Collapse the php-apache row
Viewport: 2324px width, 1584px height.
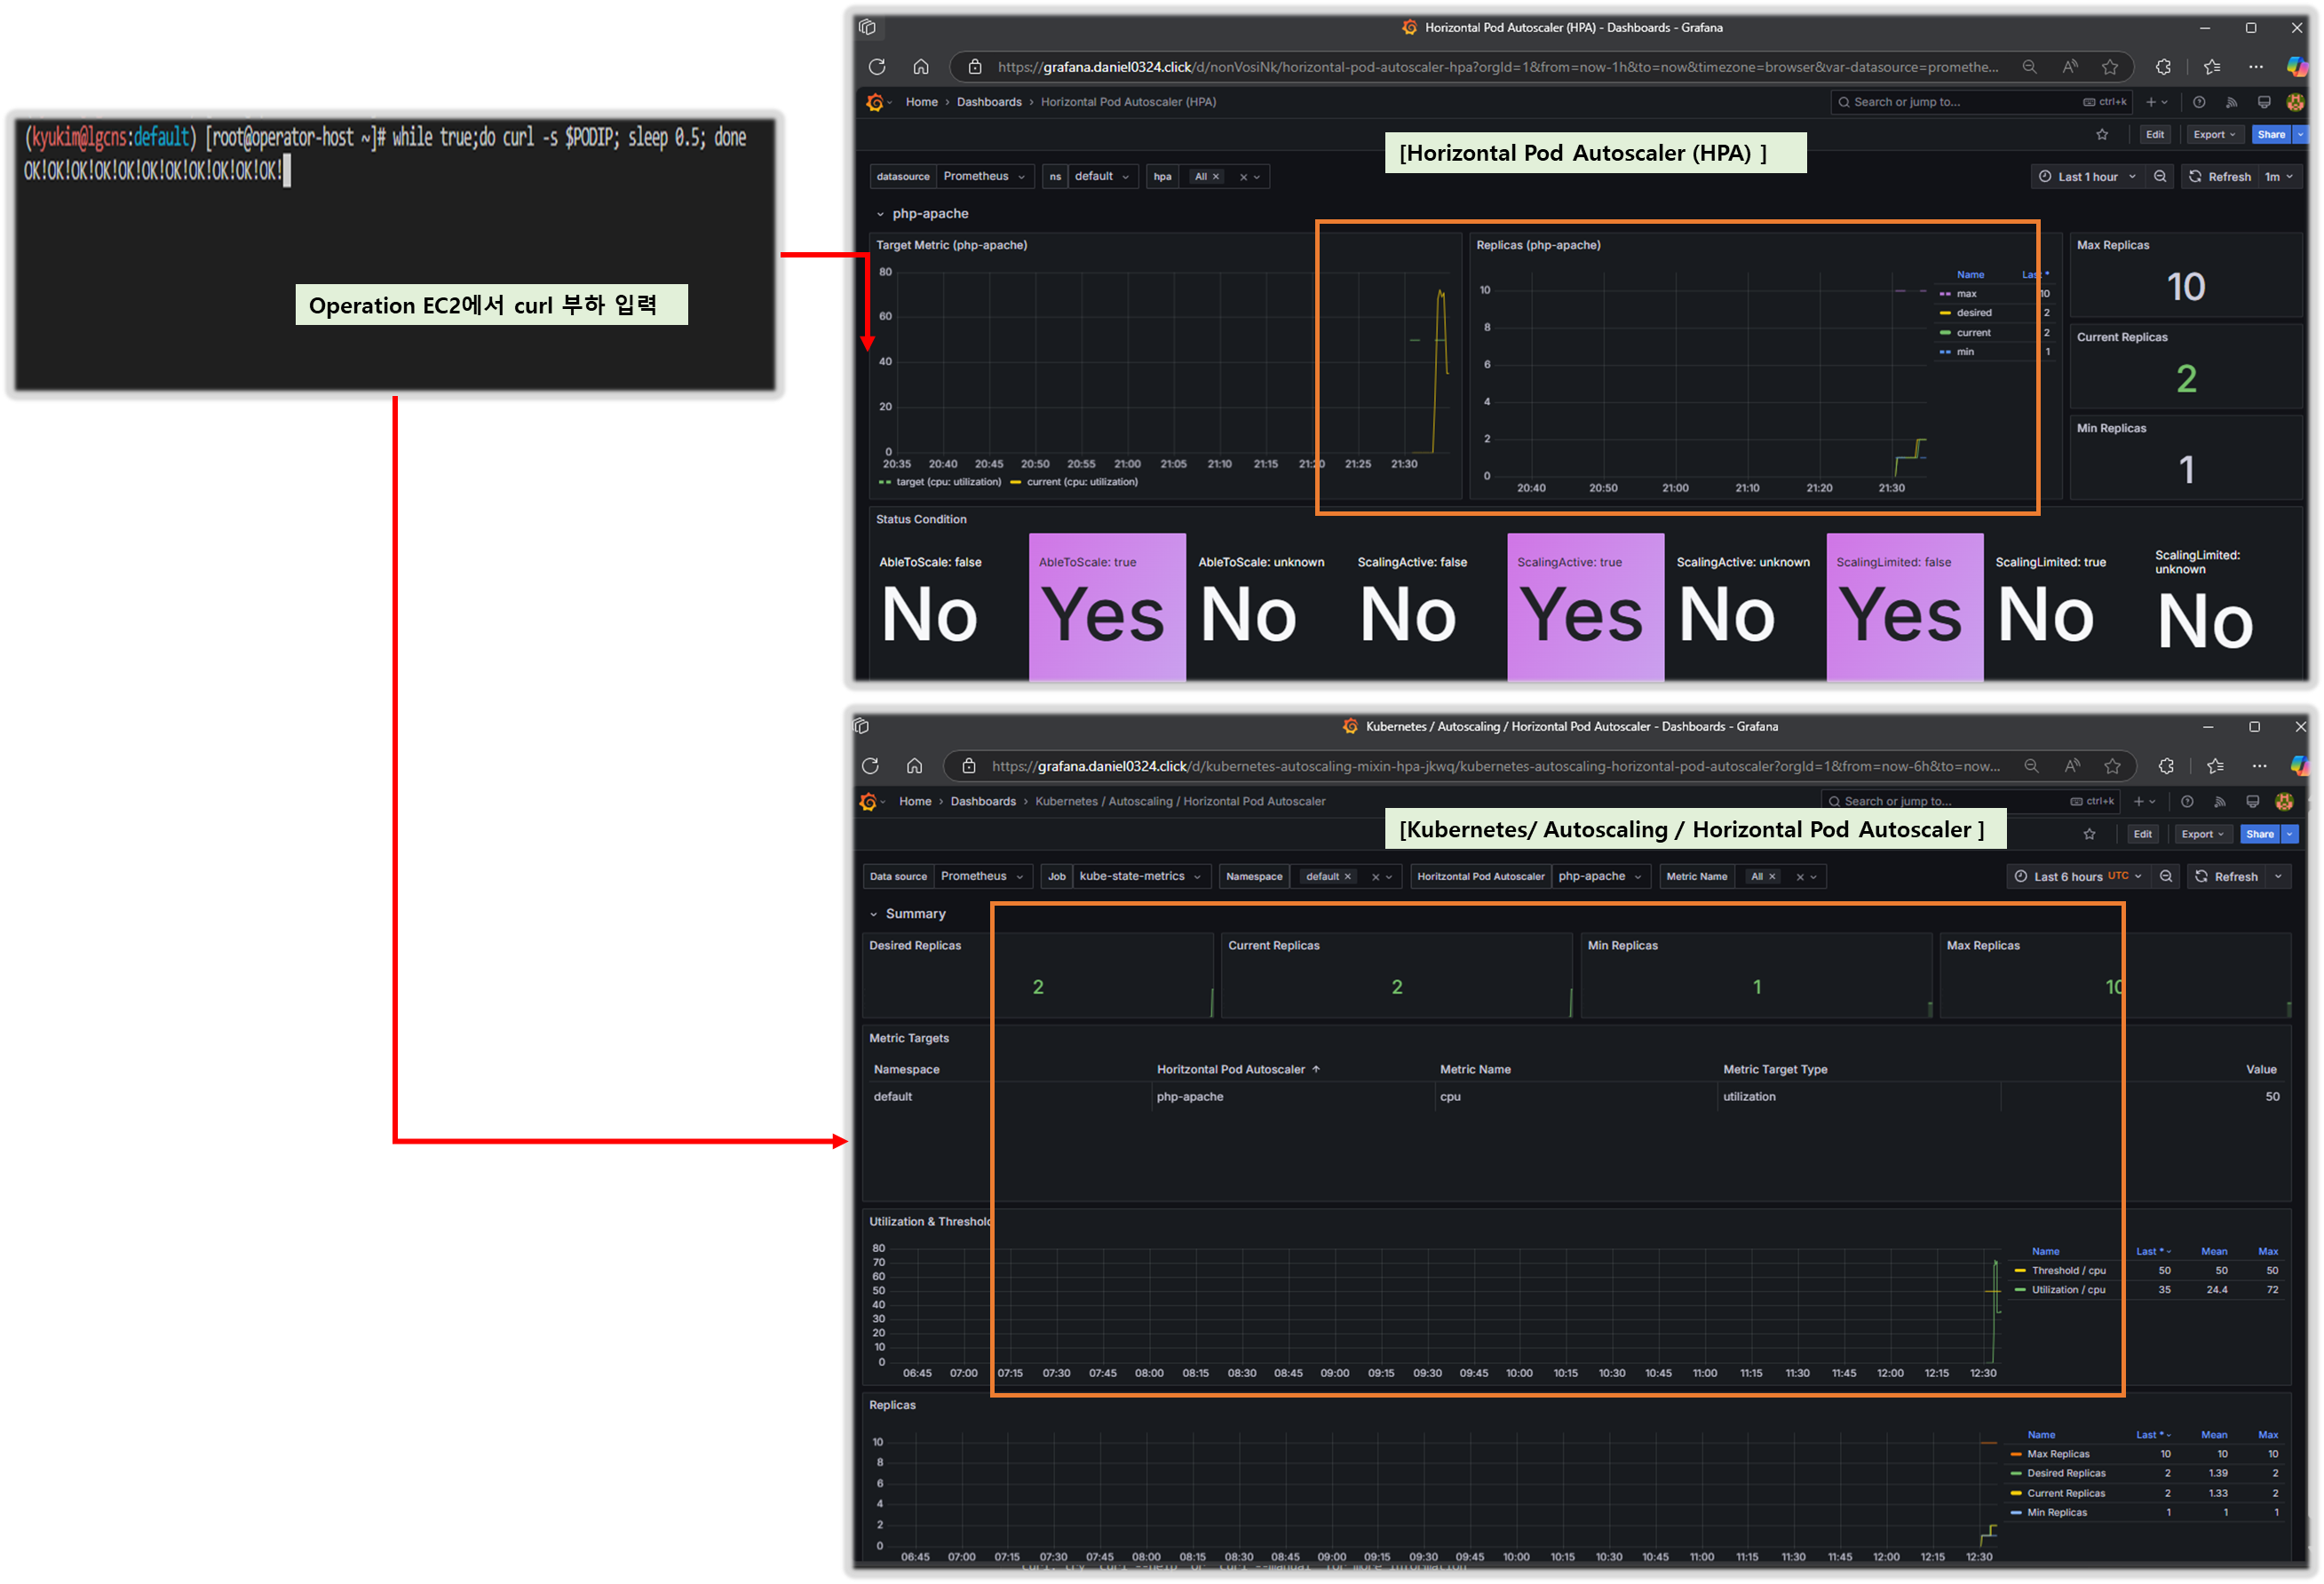[881, 214]
